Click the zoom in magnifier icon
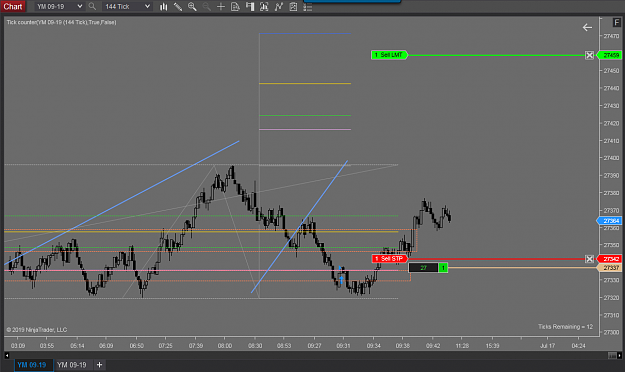The height and width of the screenshot is (372, 625). [192, 6]
